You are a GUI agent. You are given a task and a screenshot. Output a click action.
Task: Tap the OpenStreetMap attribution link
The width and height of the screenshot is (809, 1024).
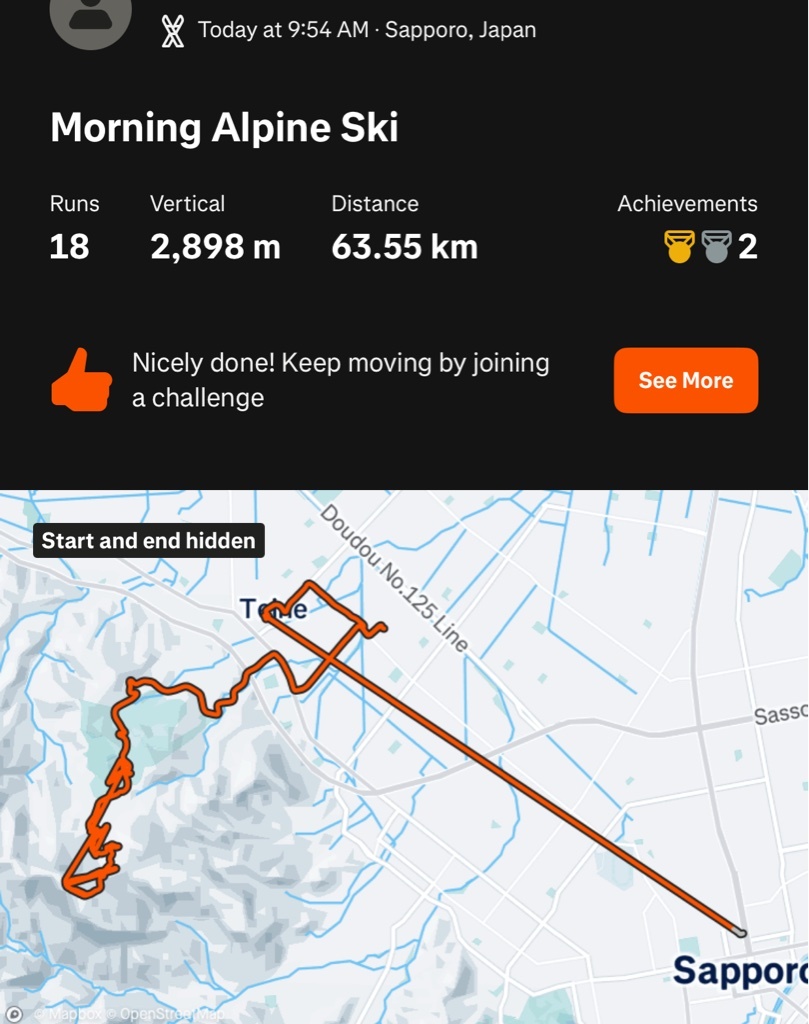171,1014
